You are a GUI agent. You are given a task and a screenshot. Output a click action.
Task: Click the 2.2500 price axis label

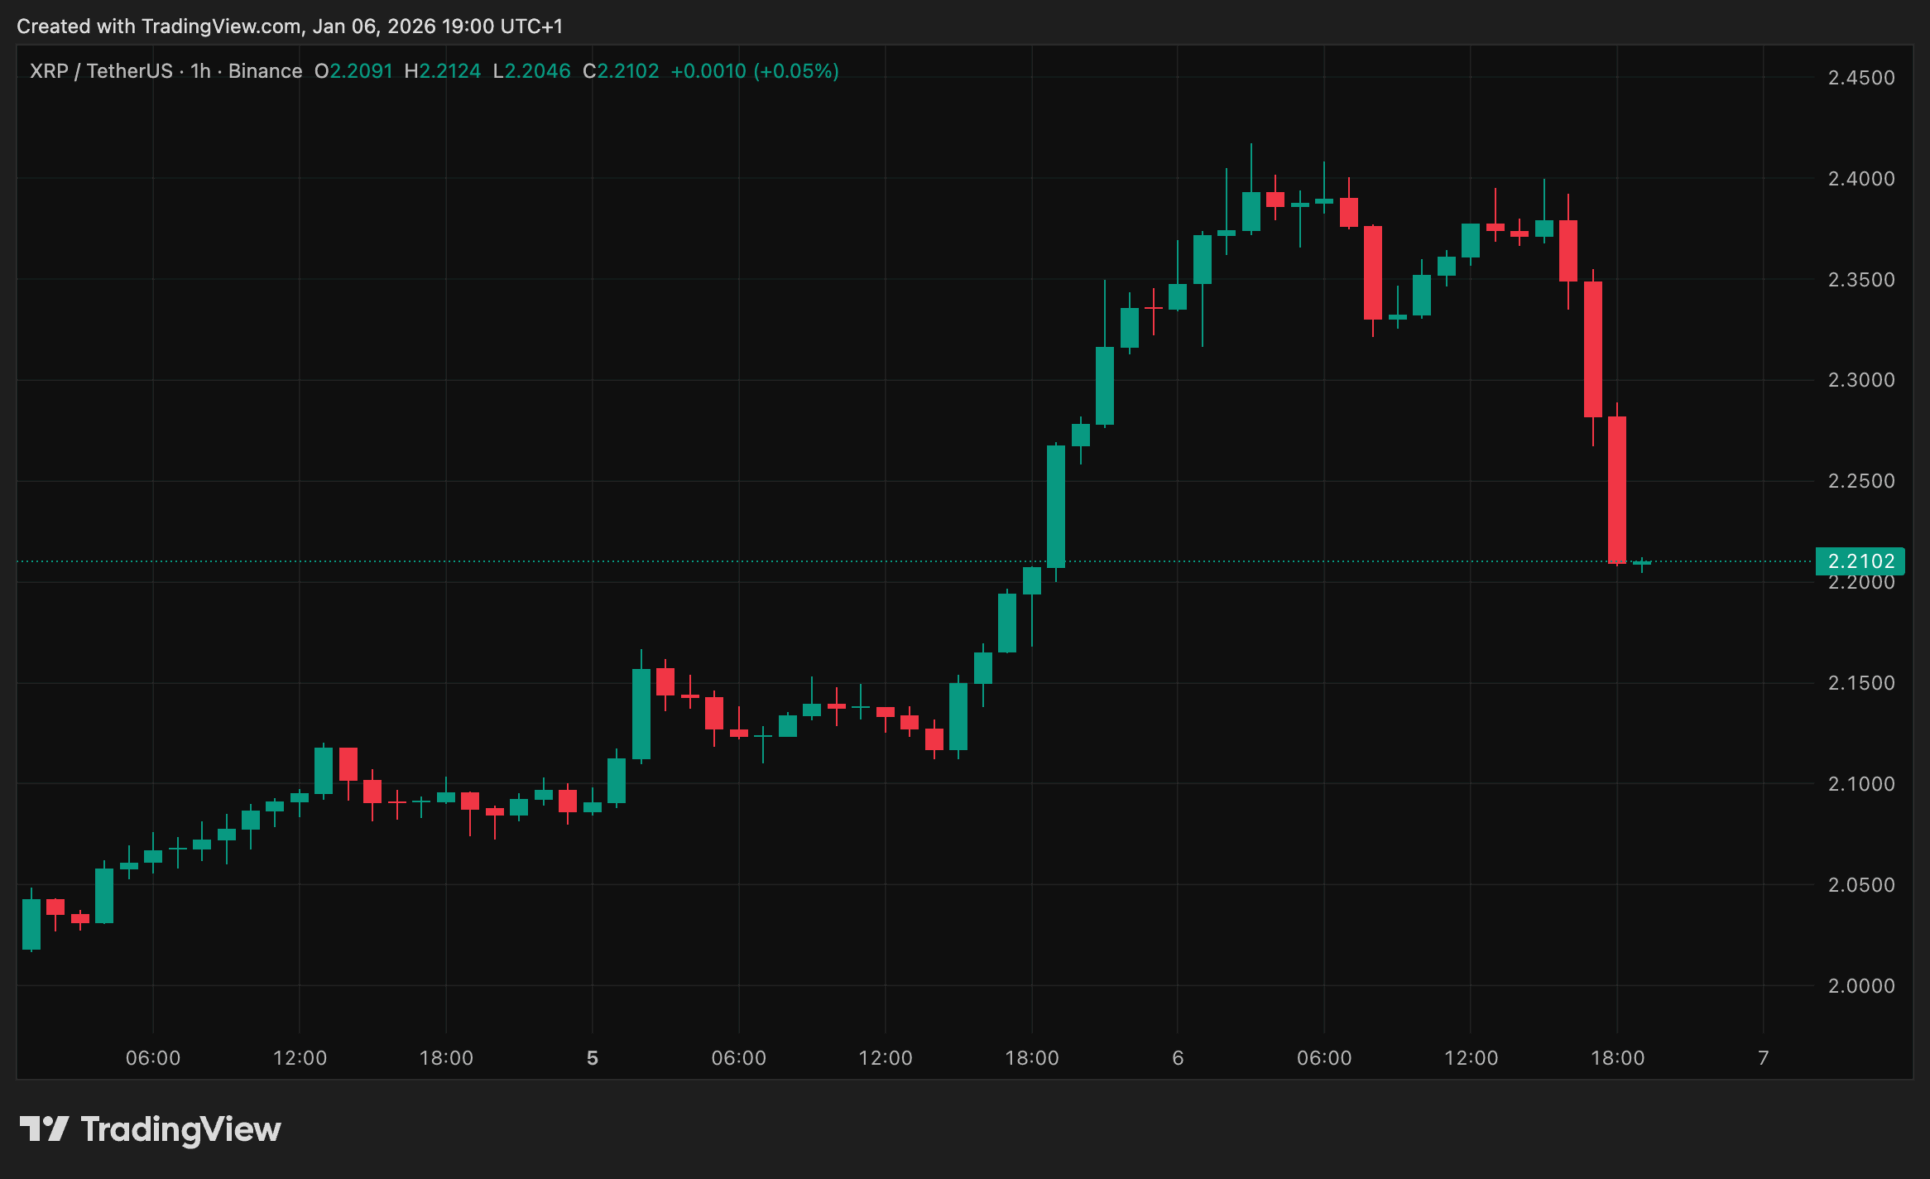click(1861, 481)
